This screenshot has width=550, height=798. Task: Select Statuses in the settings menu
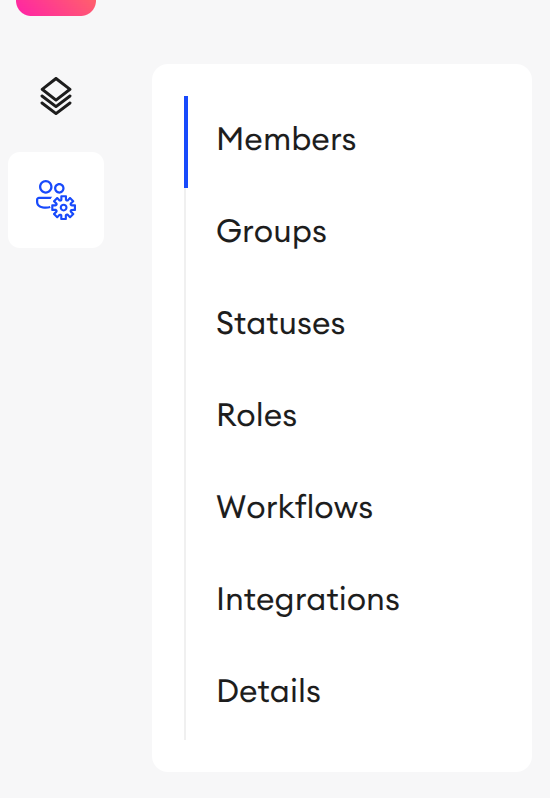280,324
